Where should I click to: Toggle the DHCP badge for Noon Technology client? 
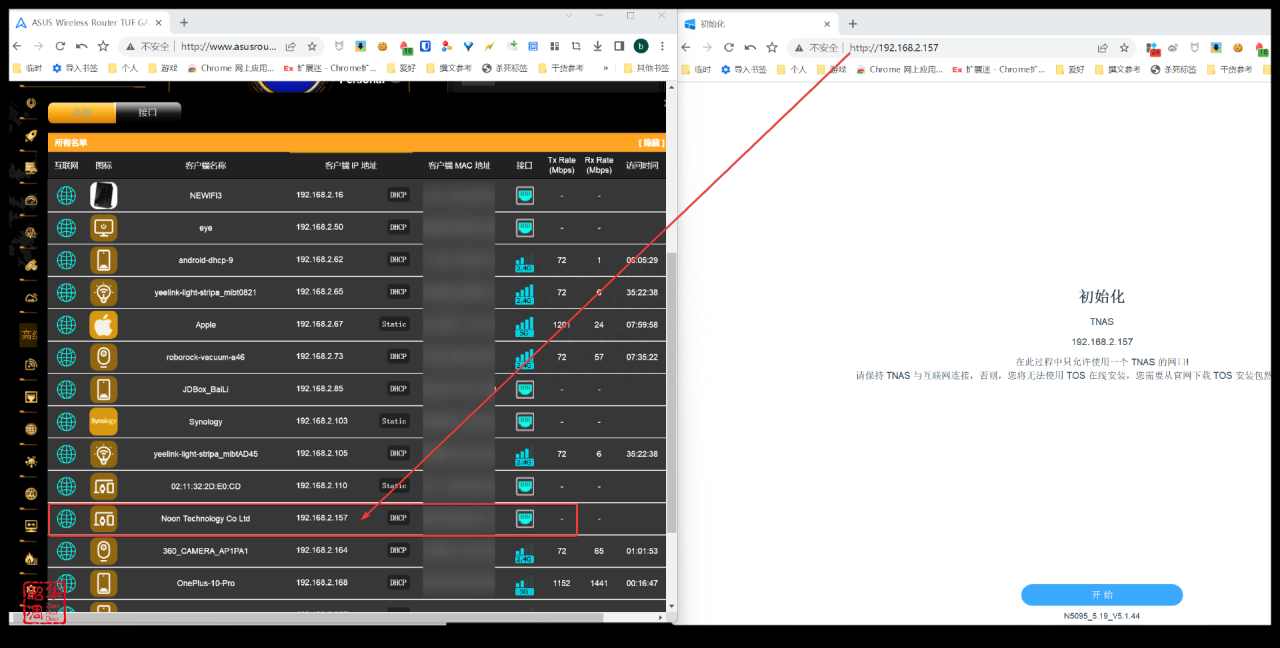pos(398,518)
